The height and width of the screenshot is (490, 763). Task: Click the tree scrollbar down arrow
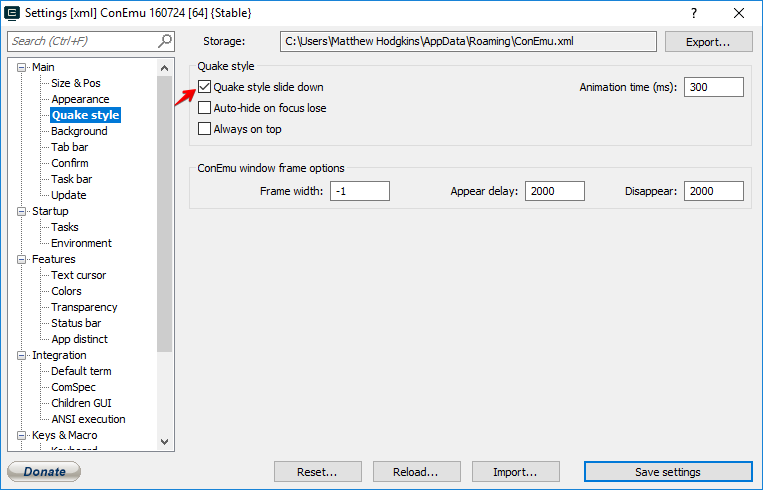[165, 441]
